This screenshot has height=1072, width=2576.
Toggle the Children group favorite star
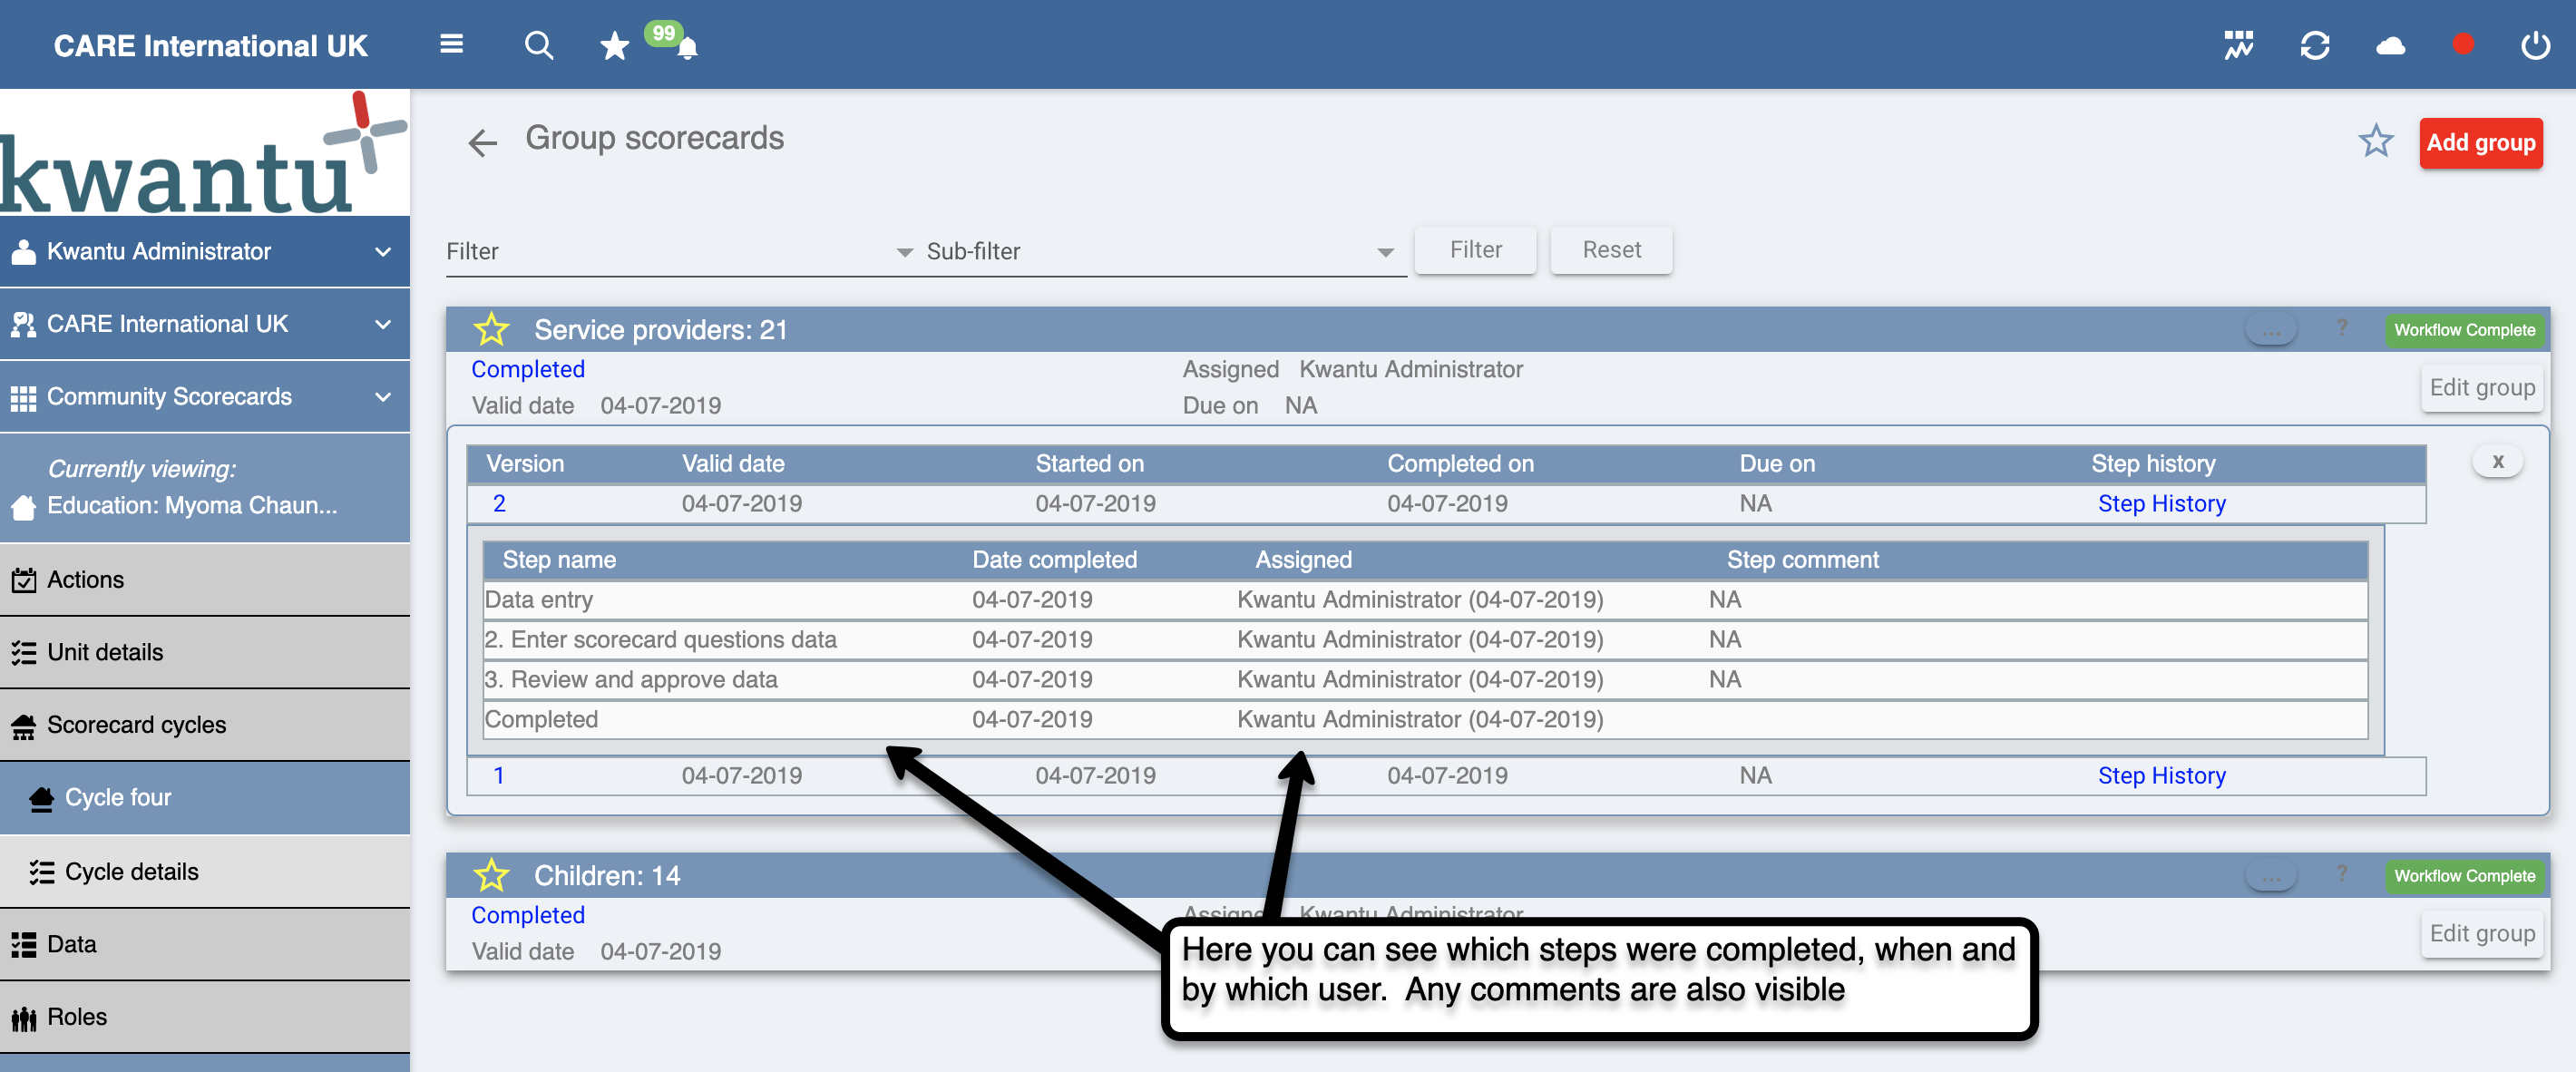[x=491, y=875]
